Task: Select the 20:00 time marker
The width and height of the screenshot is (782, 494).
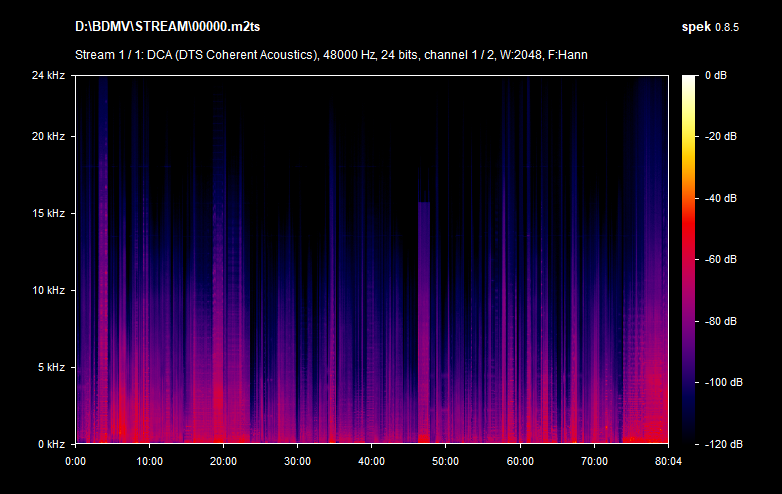Action: (x=223, y=461)
